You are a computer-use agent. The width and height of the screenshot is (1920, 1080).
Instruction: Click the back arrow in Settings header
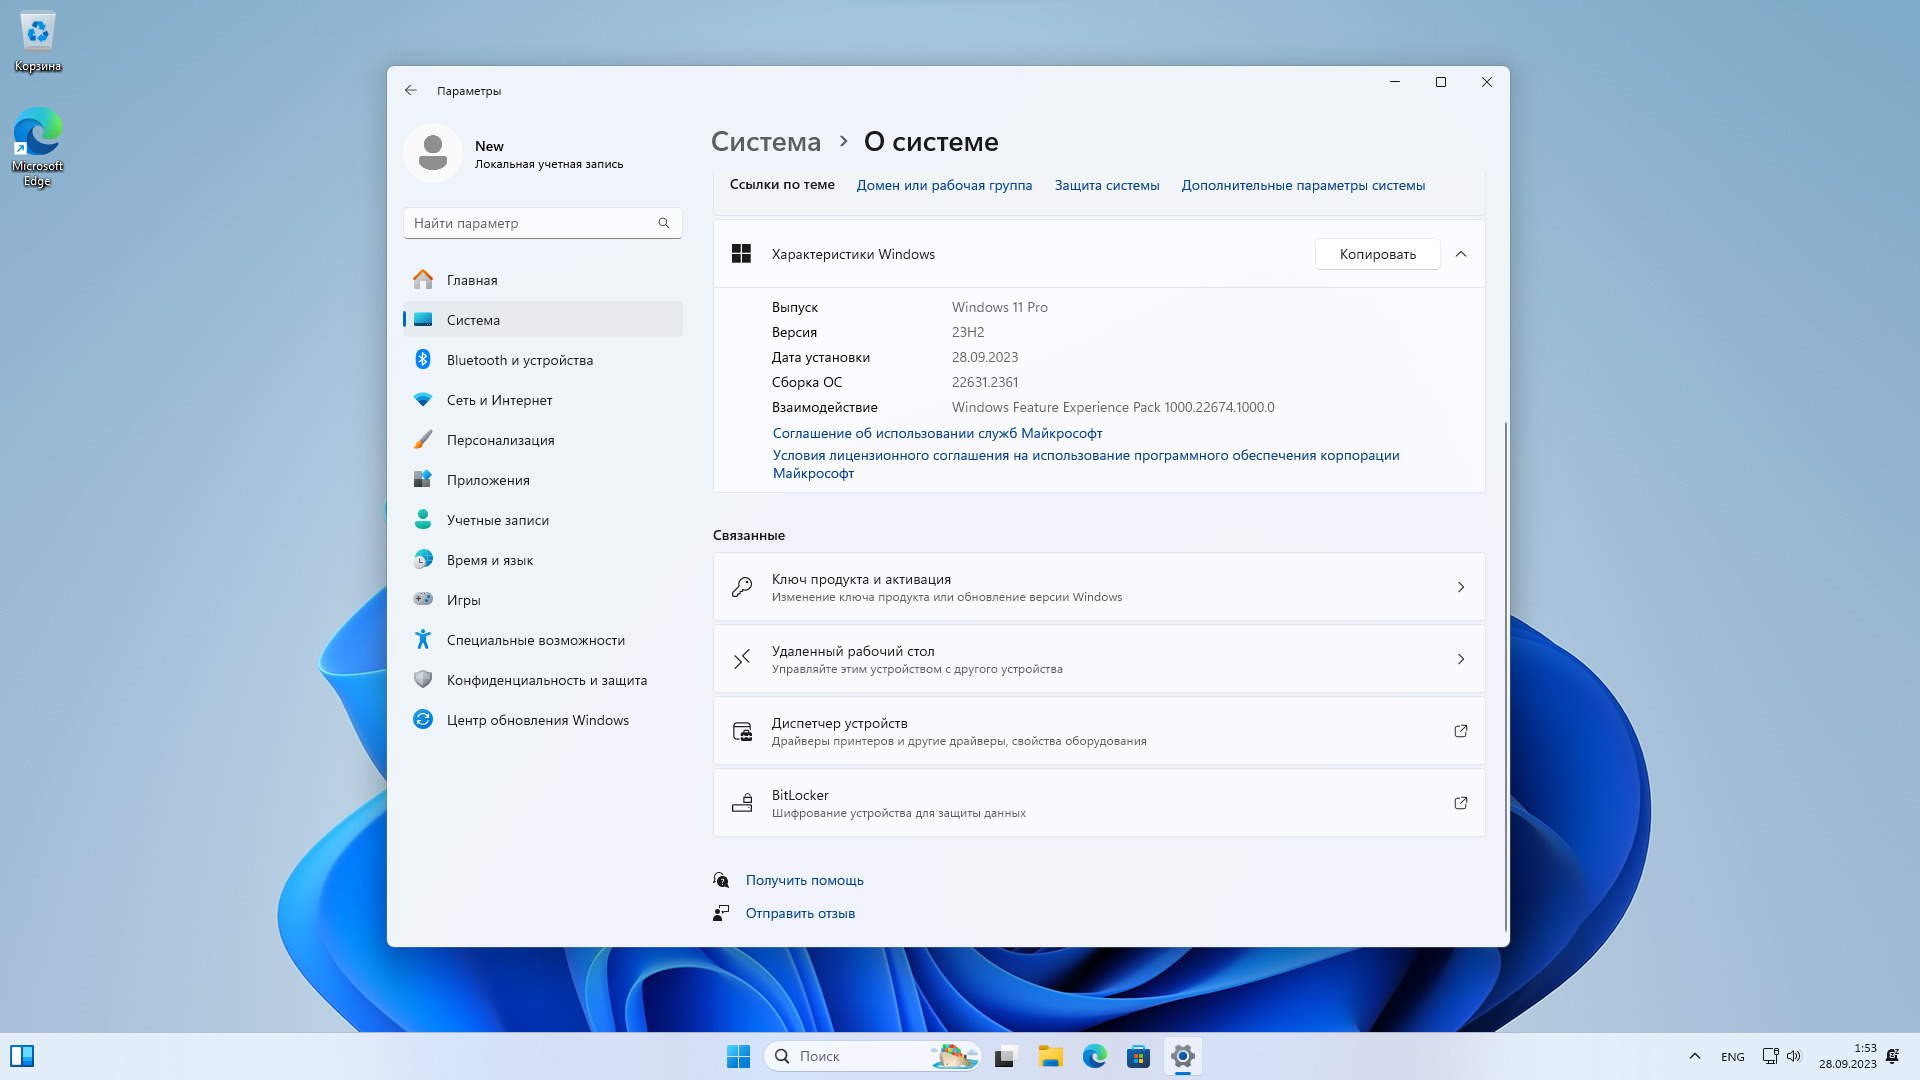coord(411,90)
